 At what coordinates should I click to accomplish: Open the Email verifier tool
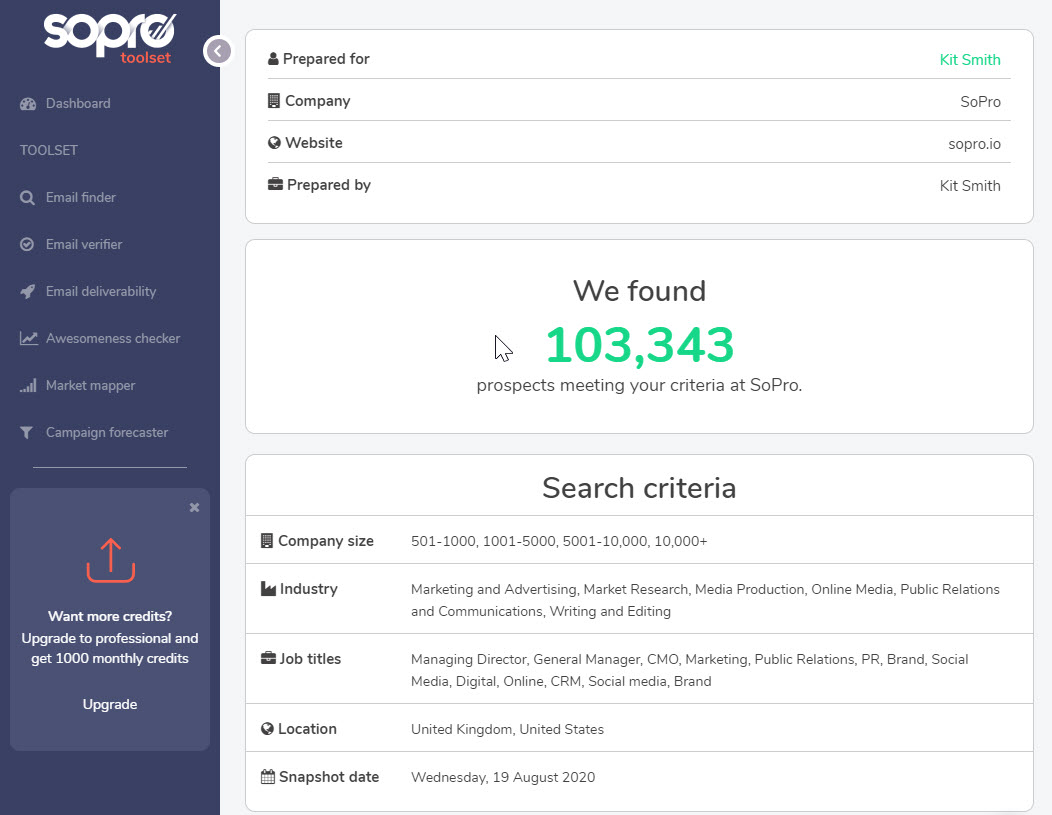point(84,245)
